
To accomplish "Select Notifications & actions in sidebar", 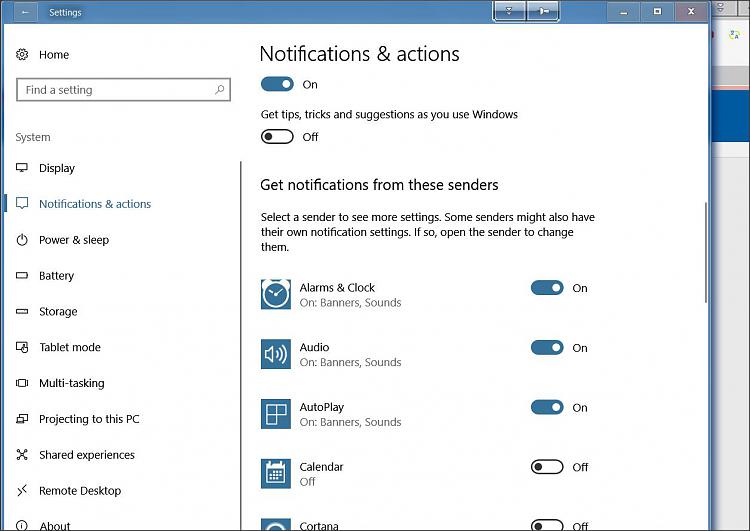I will pyautogui.click(x=95, y=204).
